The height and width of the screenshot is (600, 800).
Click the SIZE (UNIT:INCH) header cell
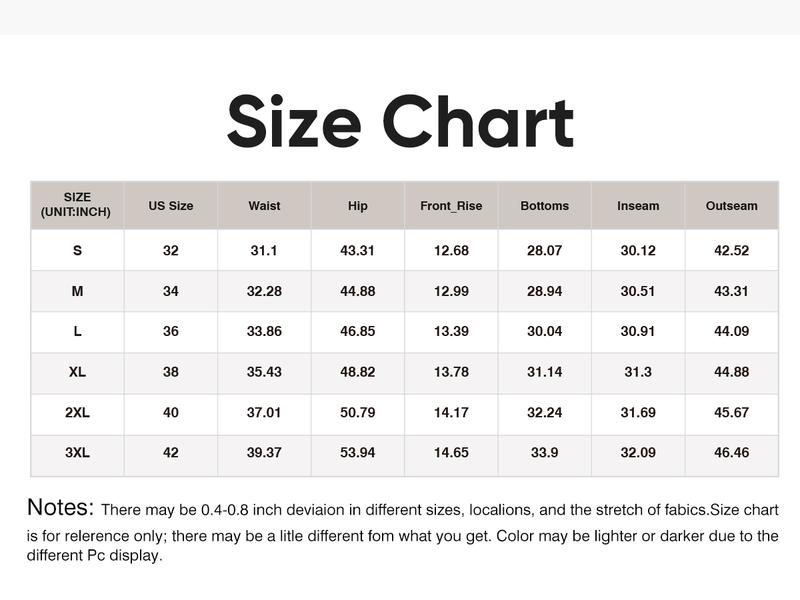pyautogui.click(x=77, y=205)
